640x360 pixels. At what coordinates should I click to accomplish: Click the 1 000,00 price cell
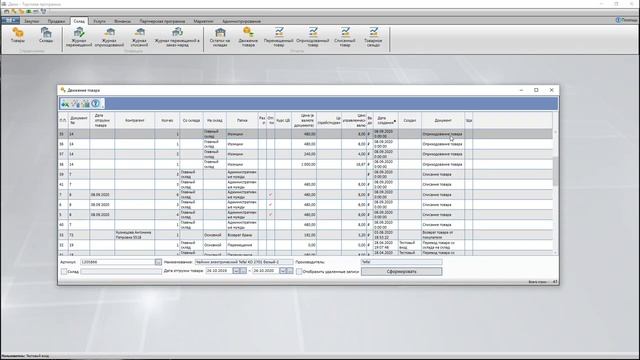click(304, 164)
